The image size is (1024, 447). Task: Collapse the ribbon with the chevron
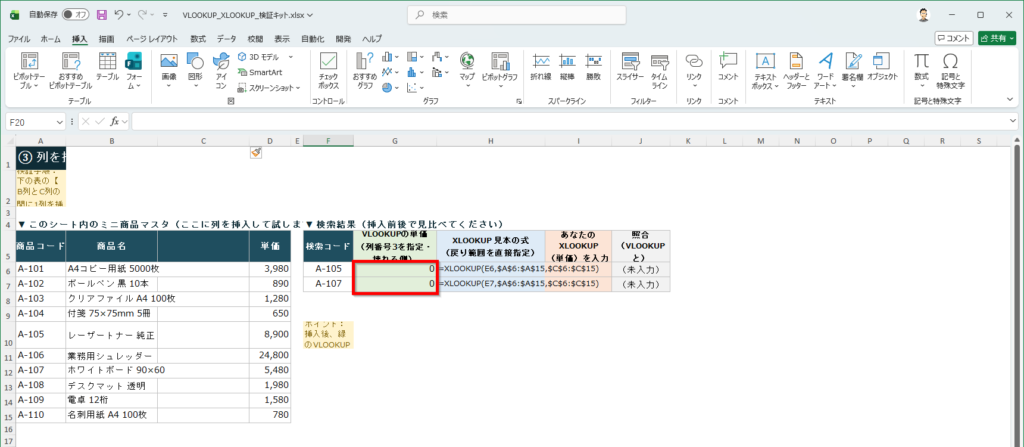(x=1012, y=100)
